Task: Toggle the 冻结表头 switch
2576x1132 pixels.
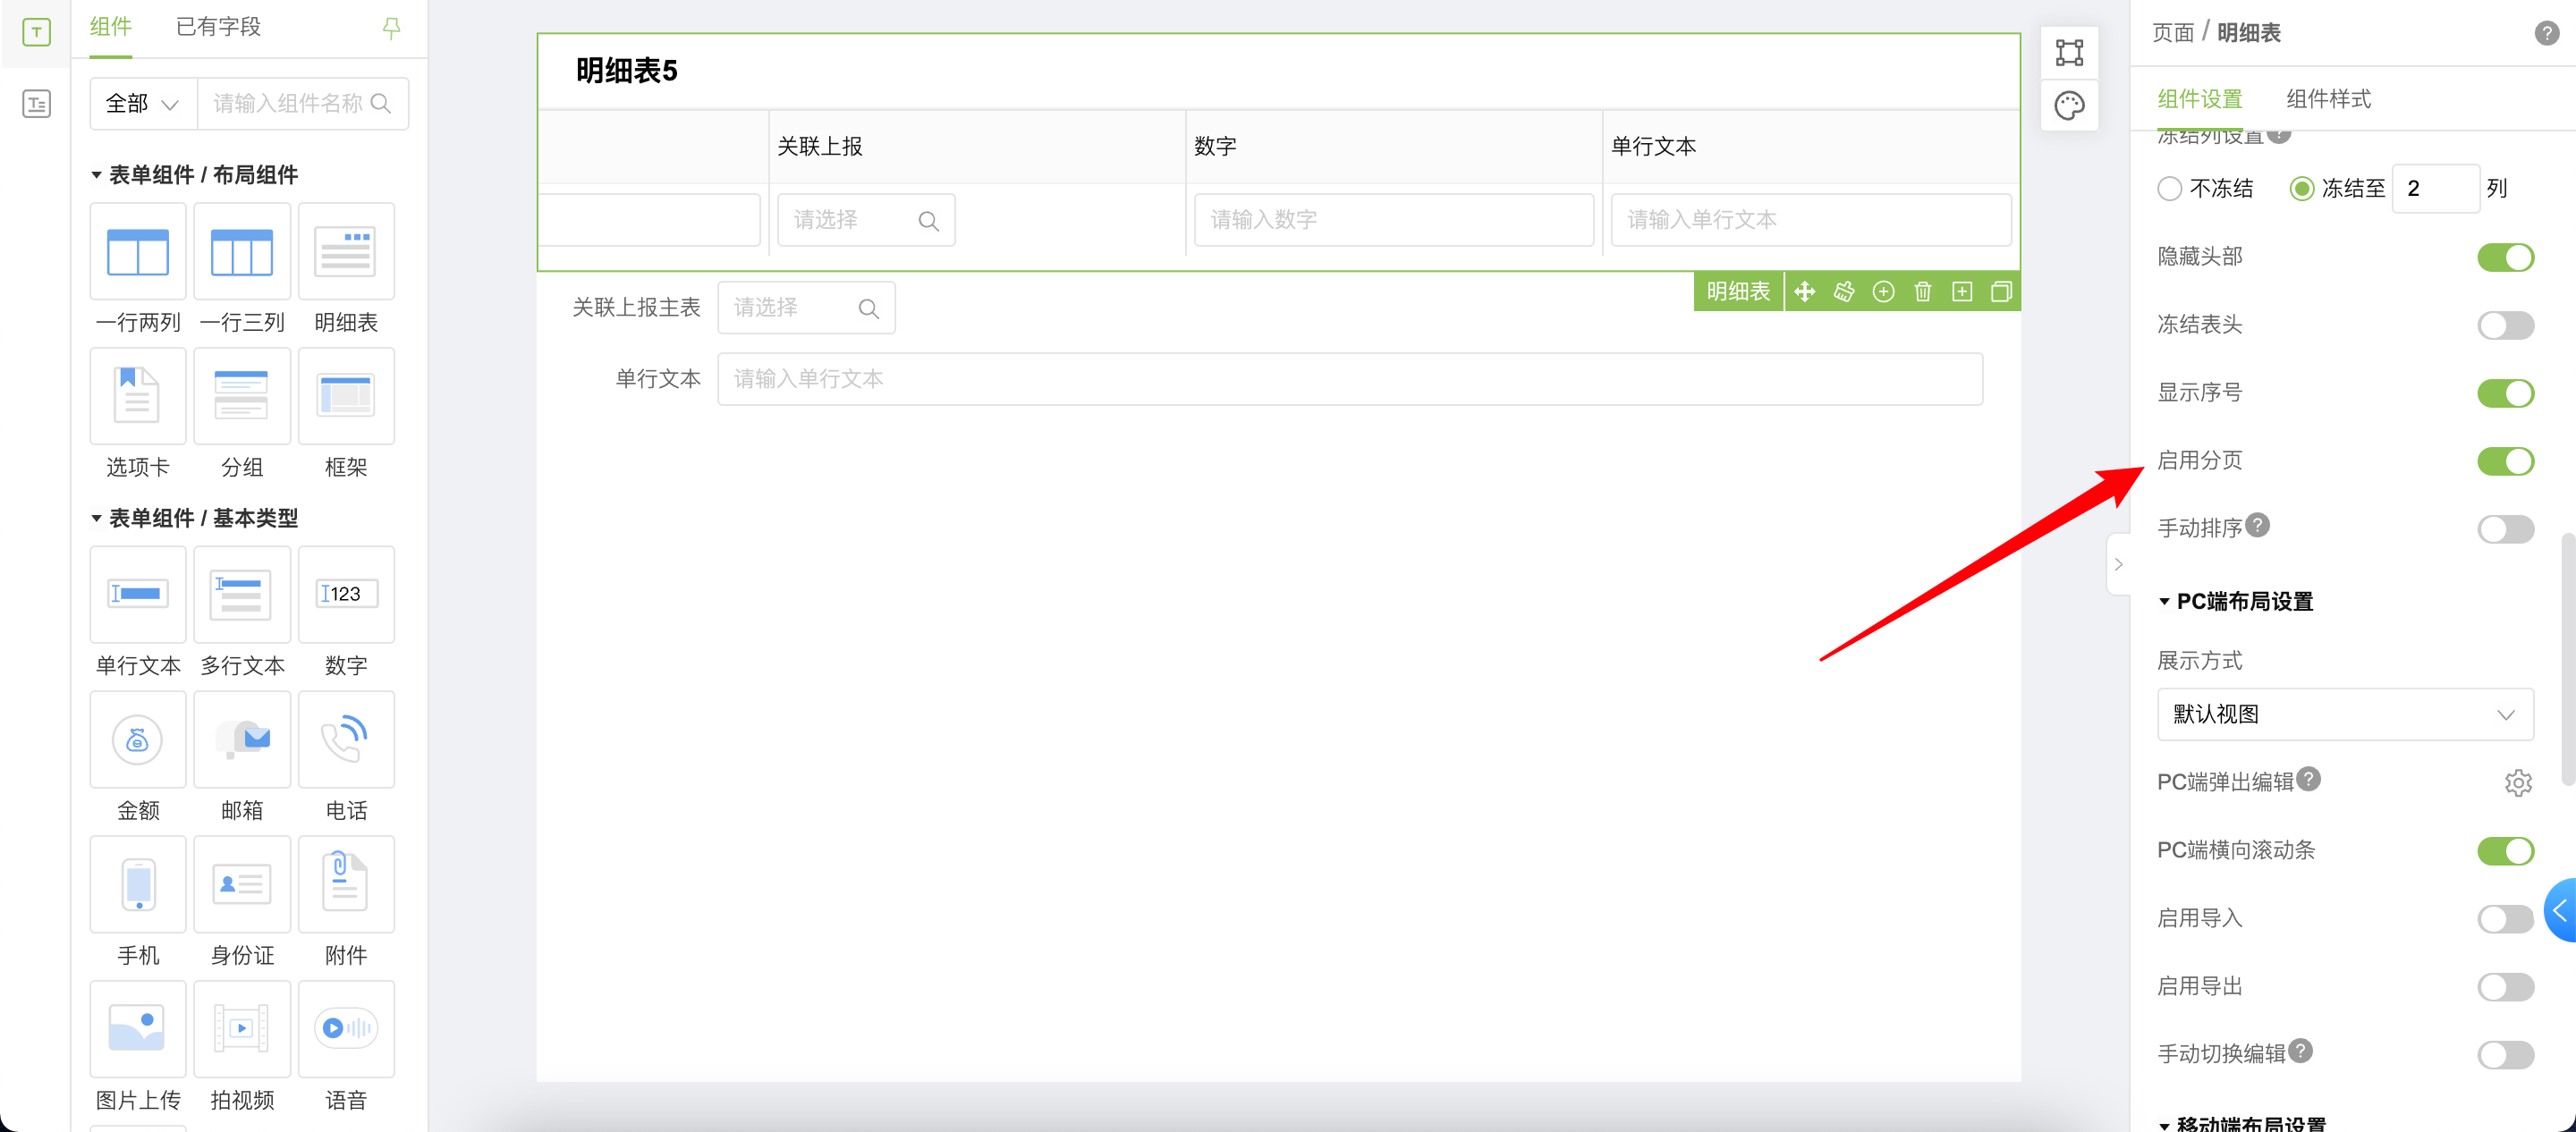Action: click(2505, 325)
